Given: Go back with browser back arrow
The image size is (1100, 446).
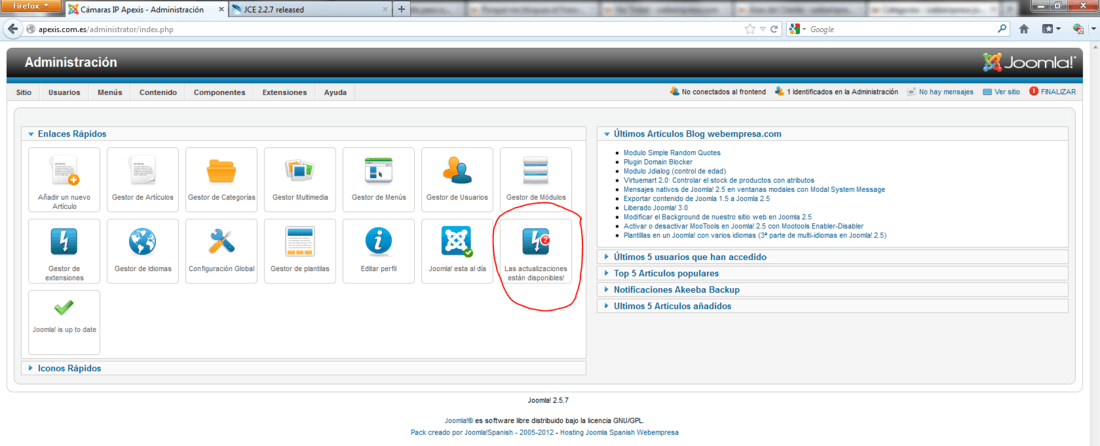Looking at the screenshot, I should (x=13, y=29).
